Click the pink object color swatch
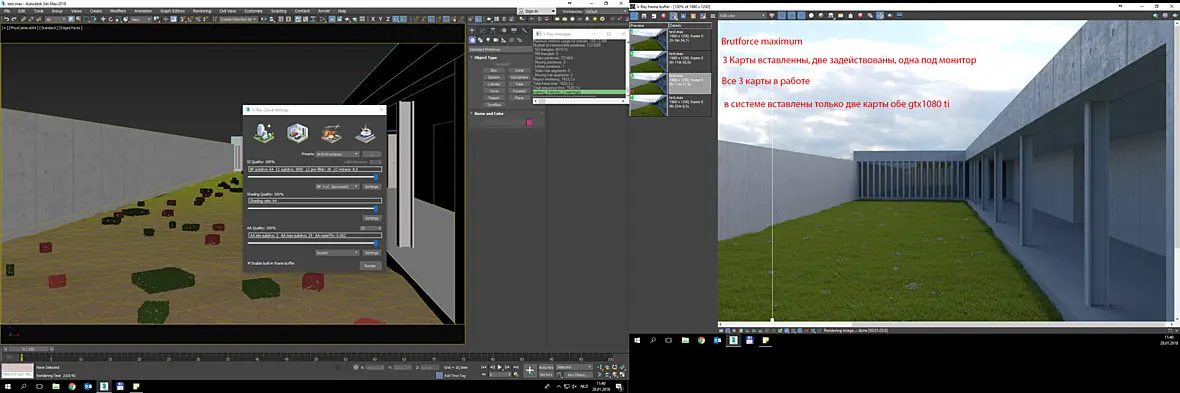This screenshot has width=1180, height=393. [x=529, y=122]
